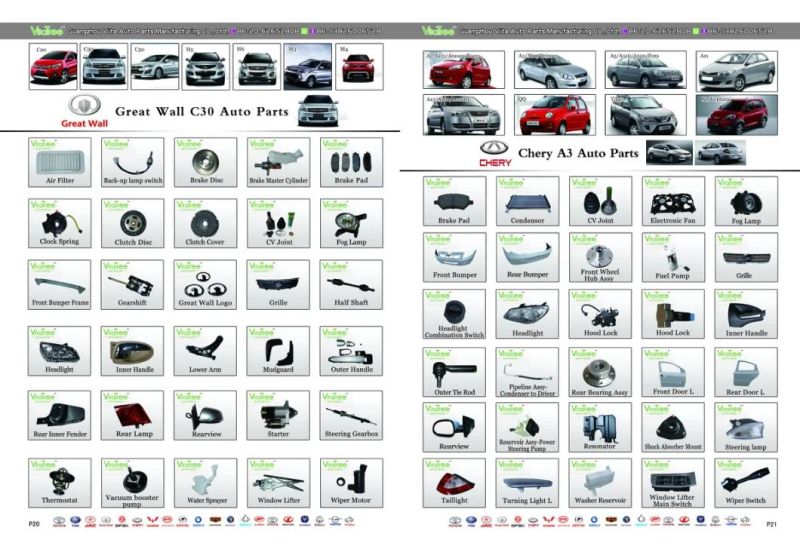Screen dimensions: 800x546
Task: Select the Steering lamp part card
Action: (x=746, y=427)
